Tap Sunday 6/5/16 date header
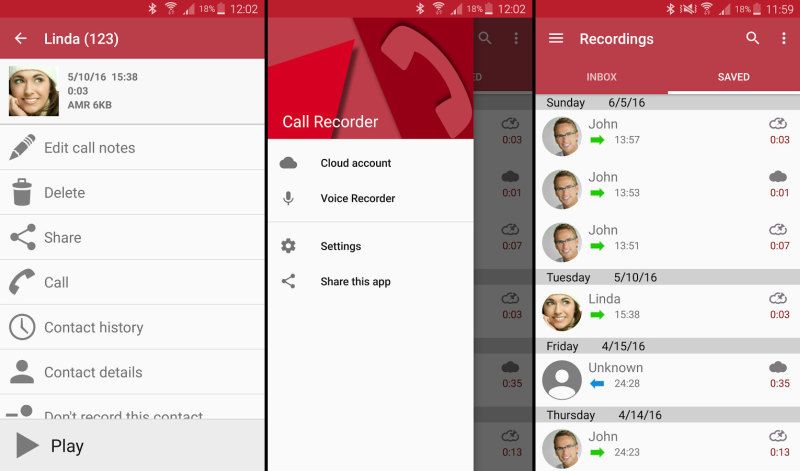Viewport: 800px width, 471px height. pos(668,103)
